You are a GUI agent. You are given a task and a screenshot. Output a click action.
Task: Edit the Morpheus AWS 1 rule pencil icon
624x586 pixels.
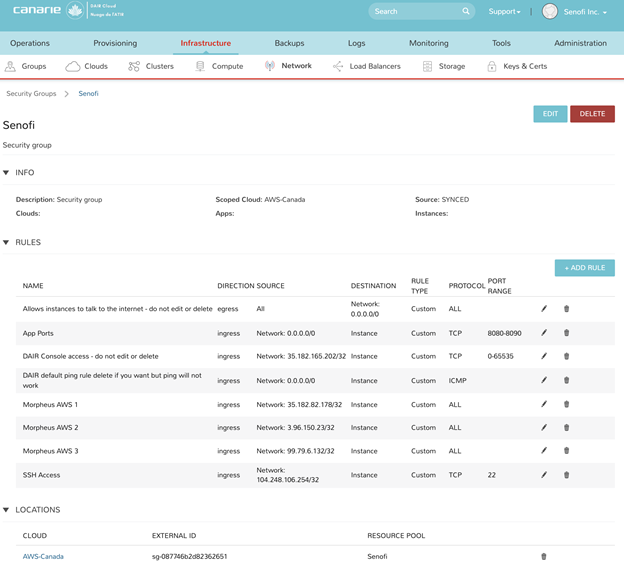tap(544, 405)
